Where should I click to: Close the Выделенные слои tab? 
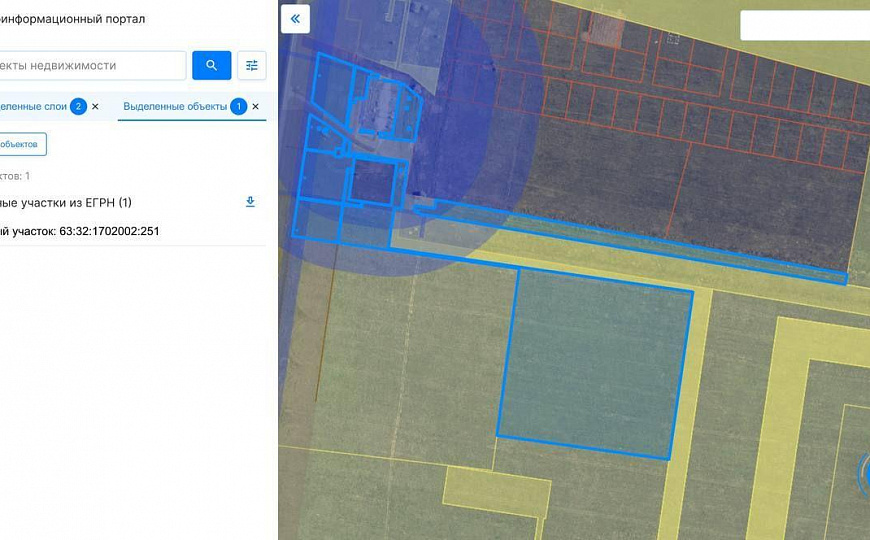point(95,106)
